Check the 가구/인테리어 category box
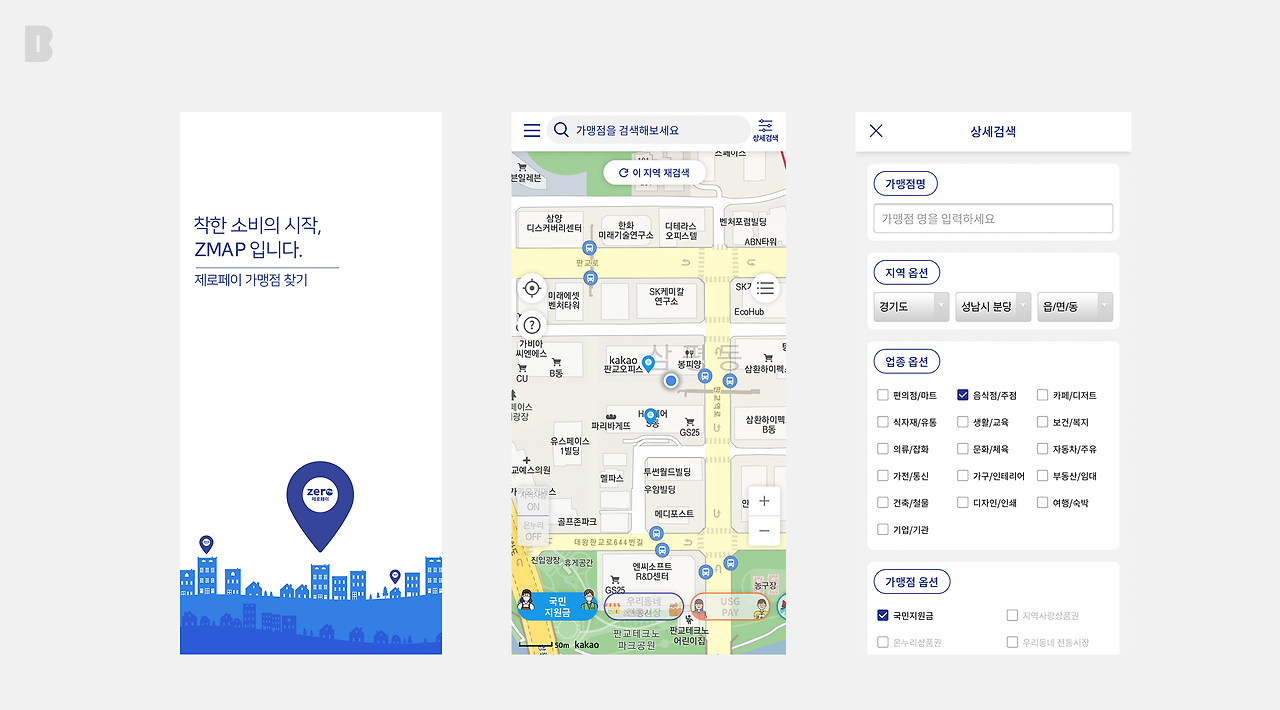Screen dimensions: 1280x710 [963, 476]
